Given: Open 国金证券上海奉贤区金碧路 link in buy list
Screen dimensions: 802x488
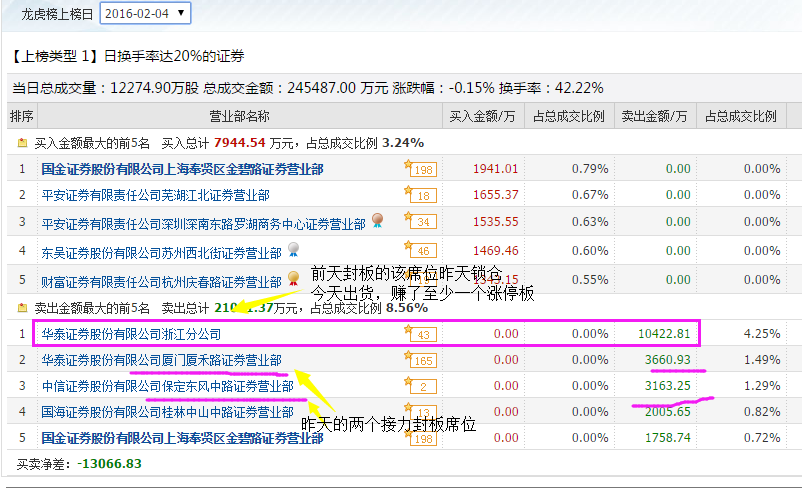Looking at the screenshot, I should (182, 168).
